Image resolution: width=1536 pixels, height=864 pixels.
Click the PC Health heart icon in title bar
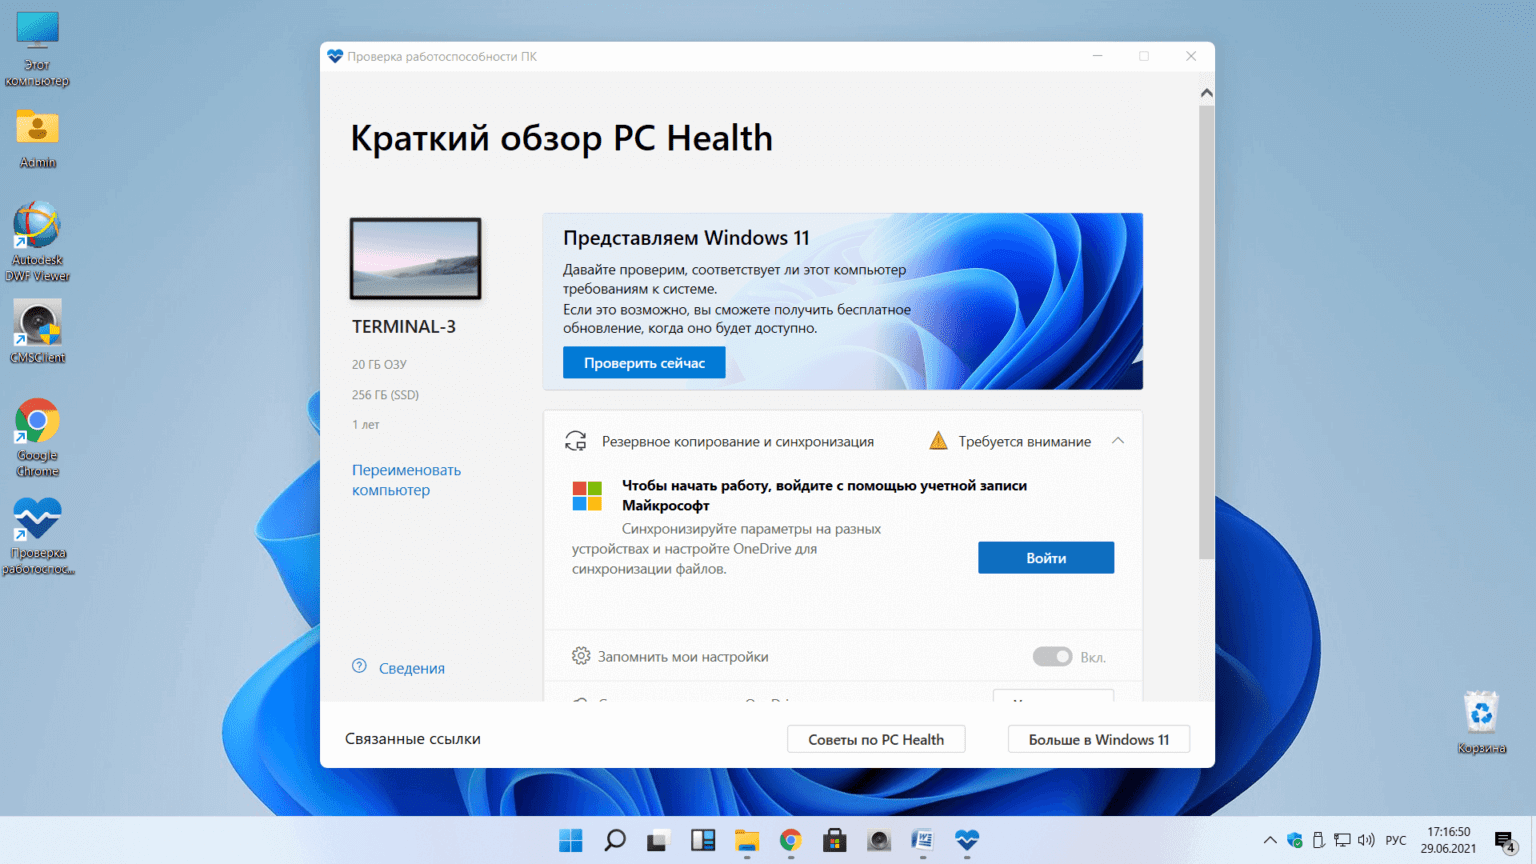[335, 56]
